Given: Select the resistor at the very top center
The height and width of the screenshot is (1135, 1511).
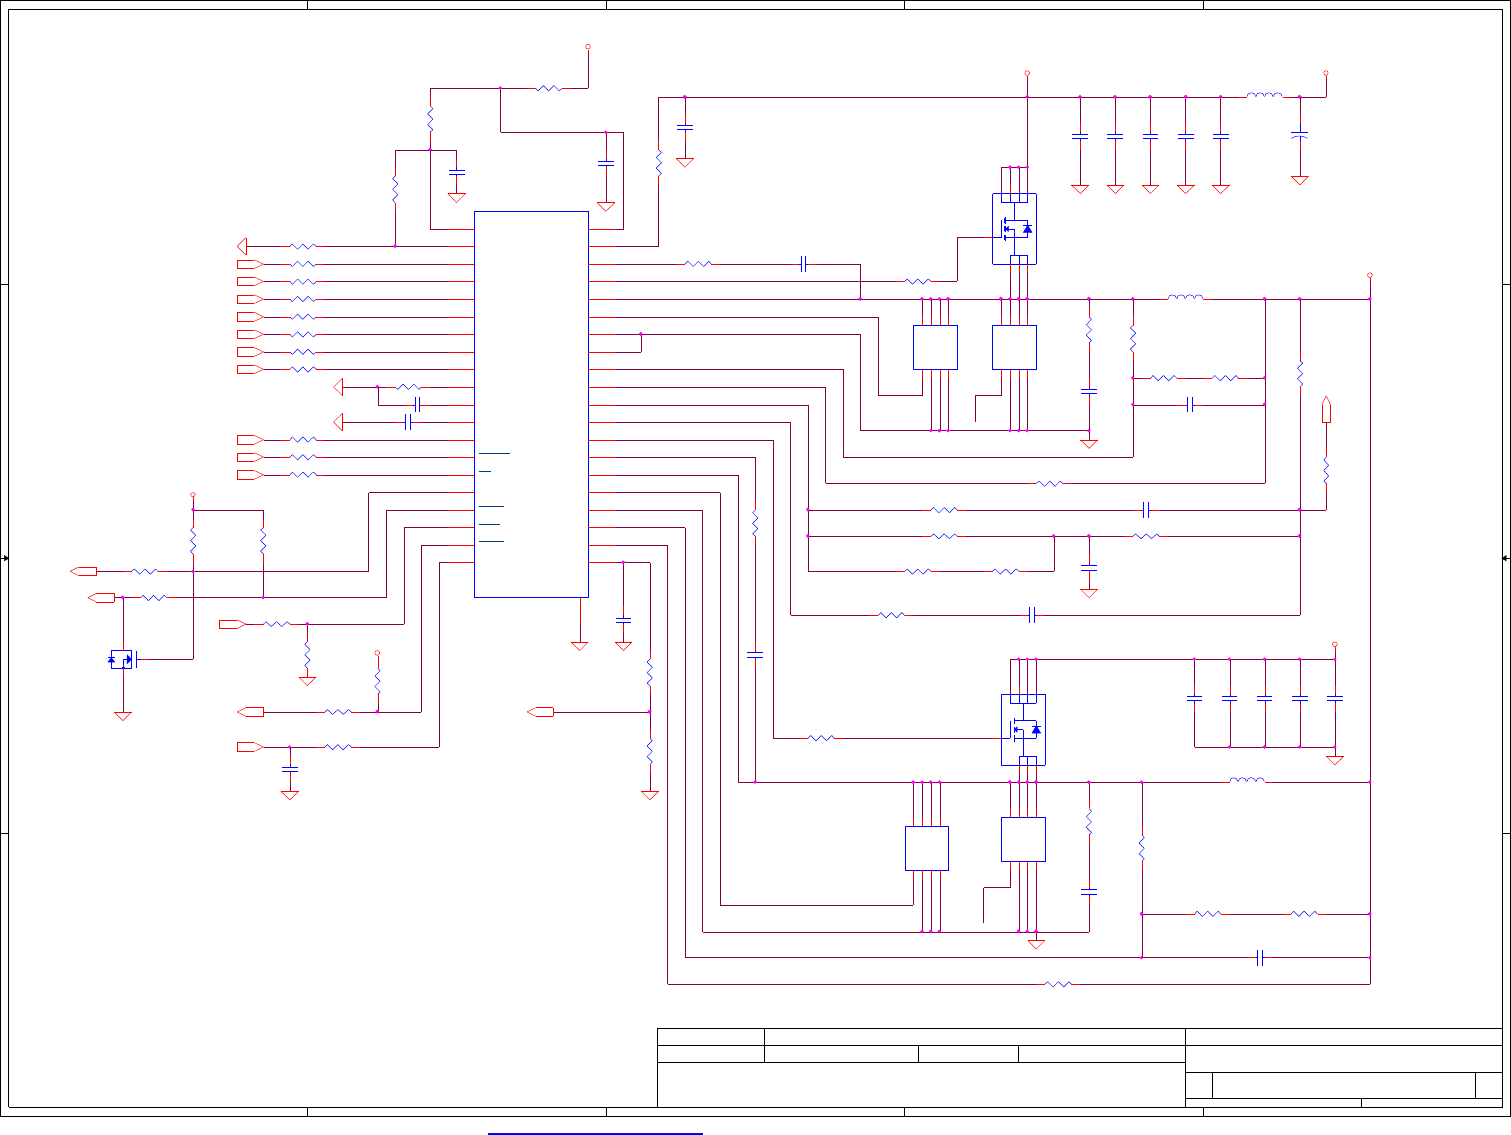Looking at the screenshot, I should (x=548, y=88).
